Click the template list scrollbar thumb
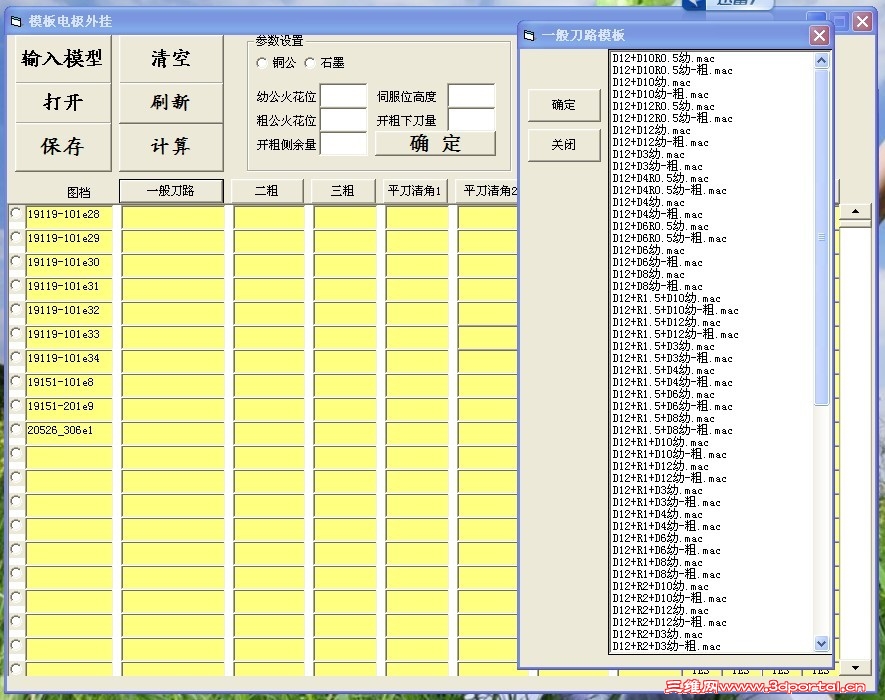 [x=821, y=237]
